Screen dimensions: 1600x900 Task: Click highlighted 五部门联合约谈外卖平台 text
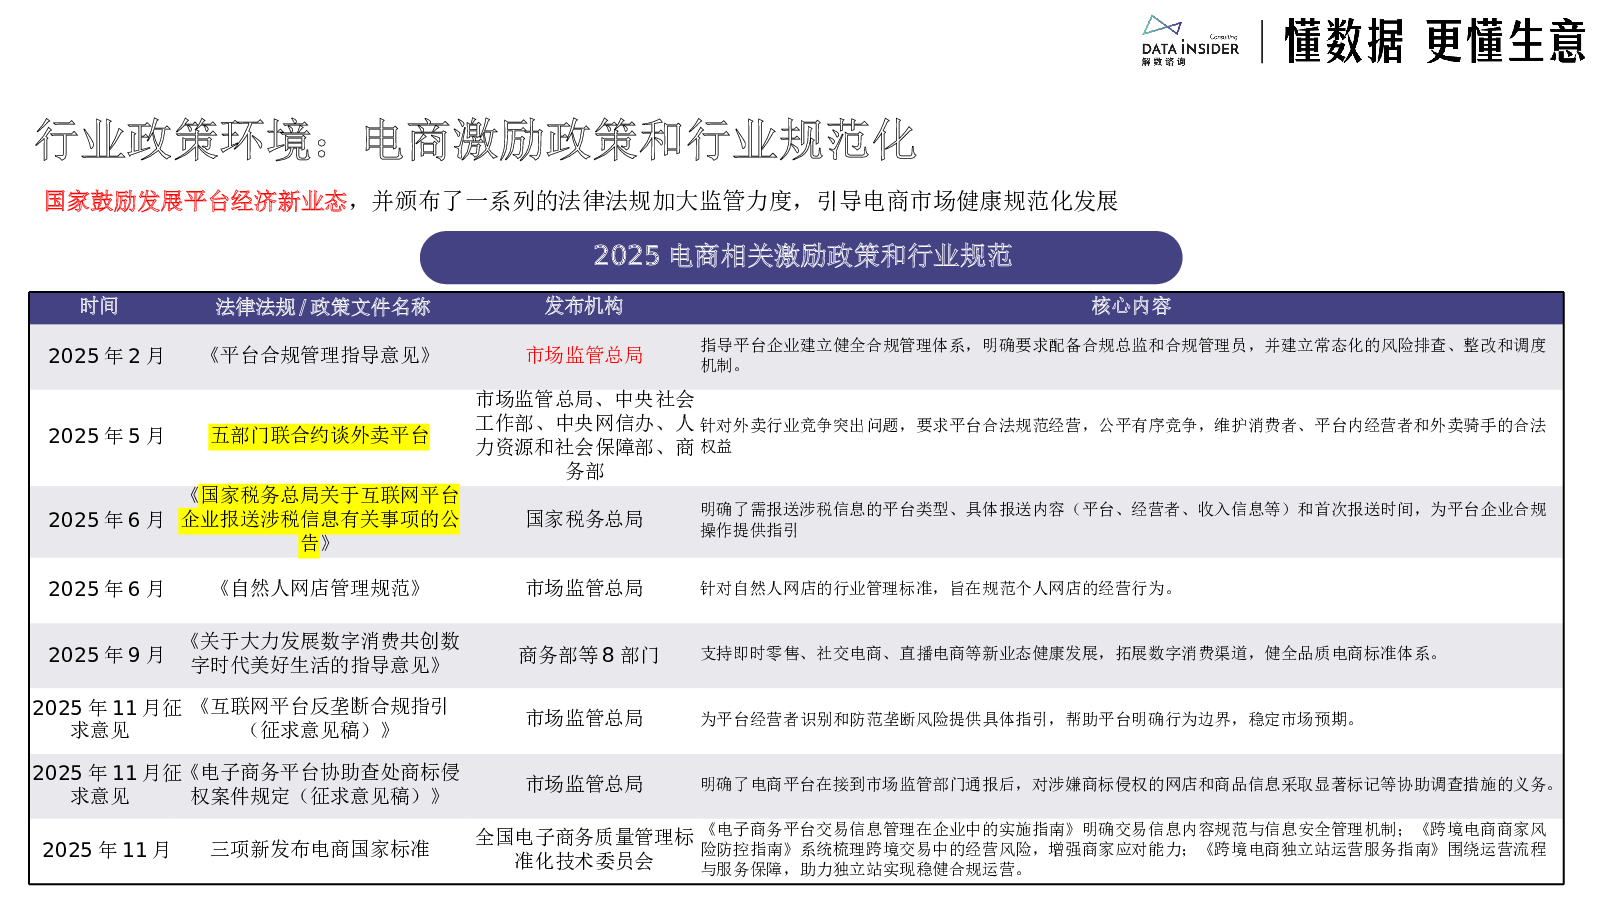pos(320,436)
